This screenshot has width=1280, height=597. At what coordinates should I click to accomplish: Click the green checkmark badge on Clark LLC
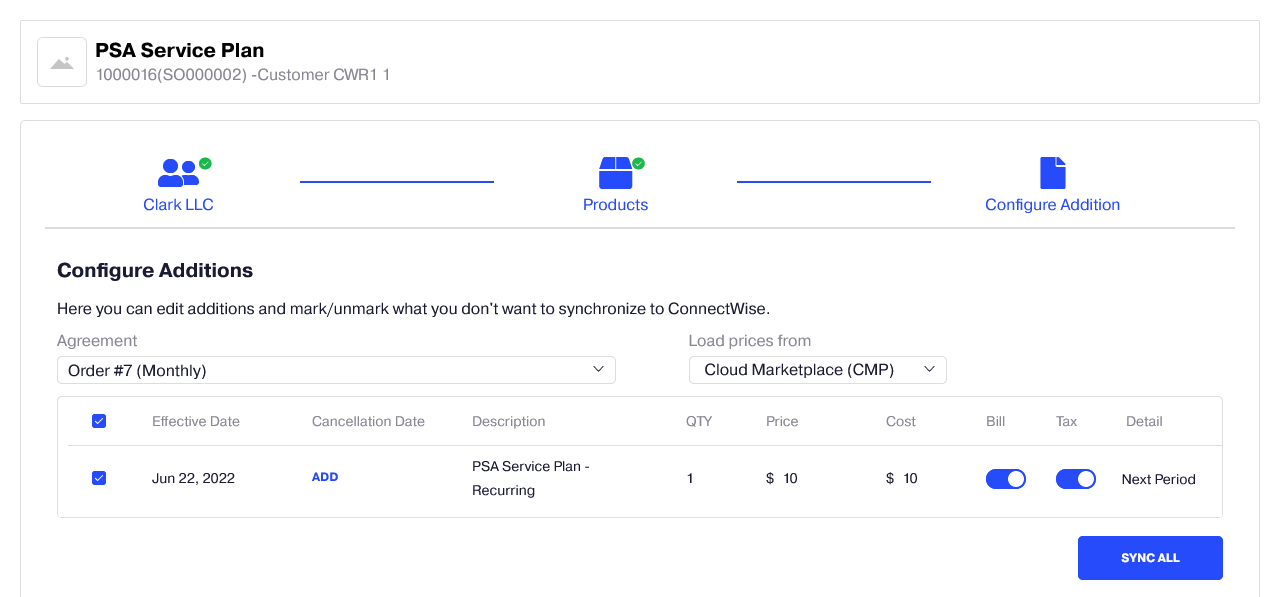205,163
